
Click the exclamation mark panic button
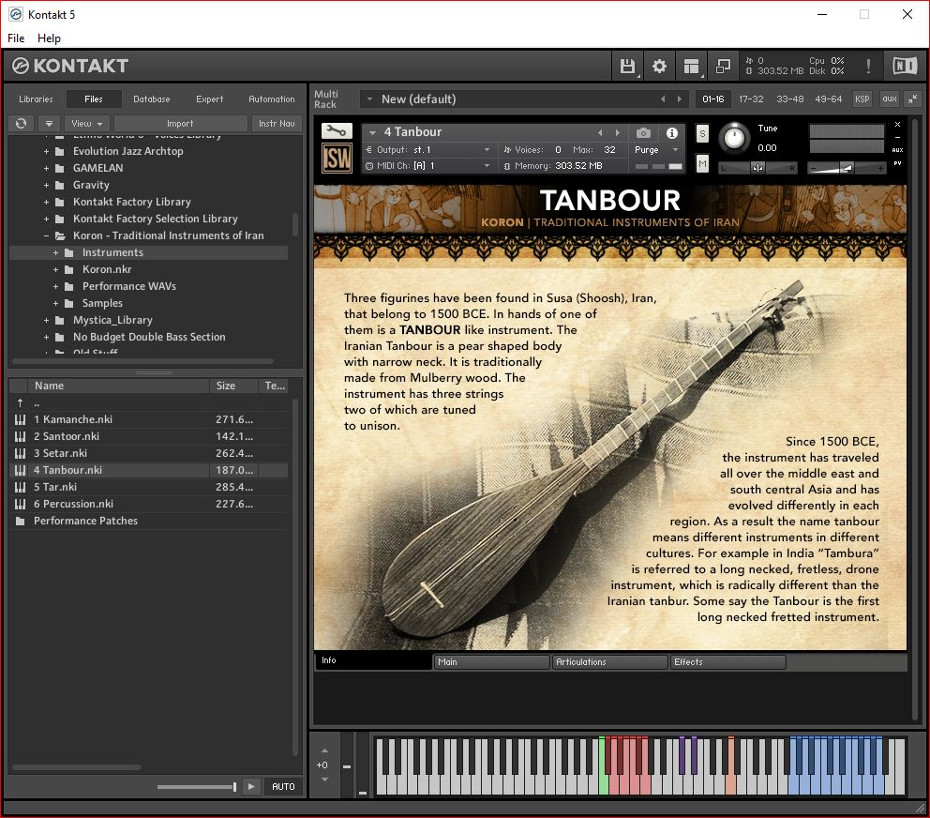(868, 66)
